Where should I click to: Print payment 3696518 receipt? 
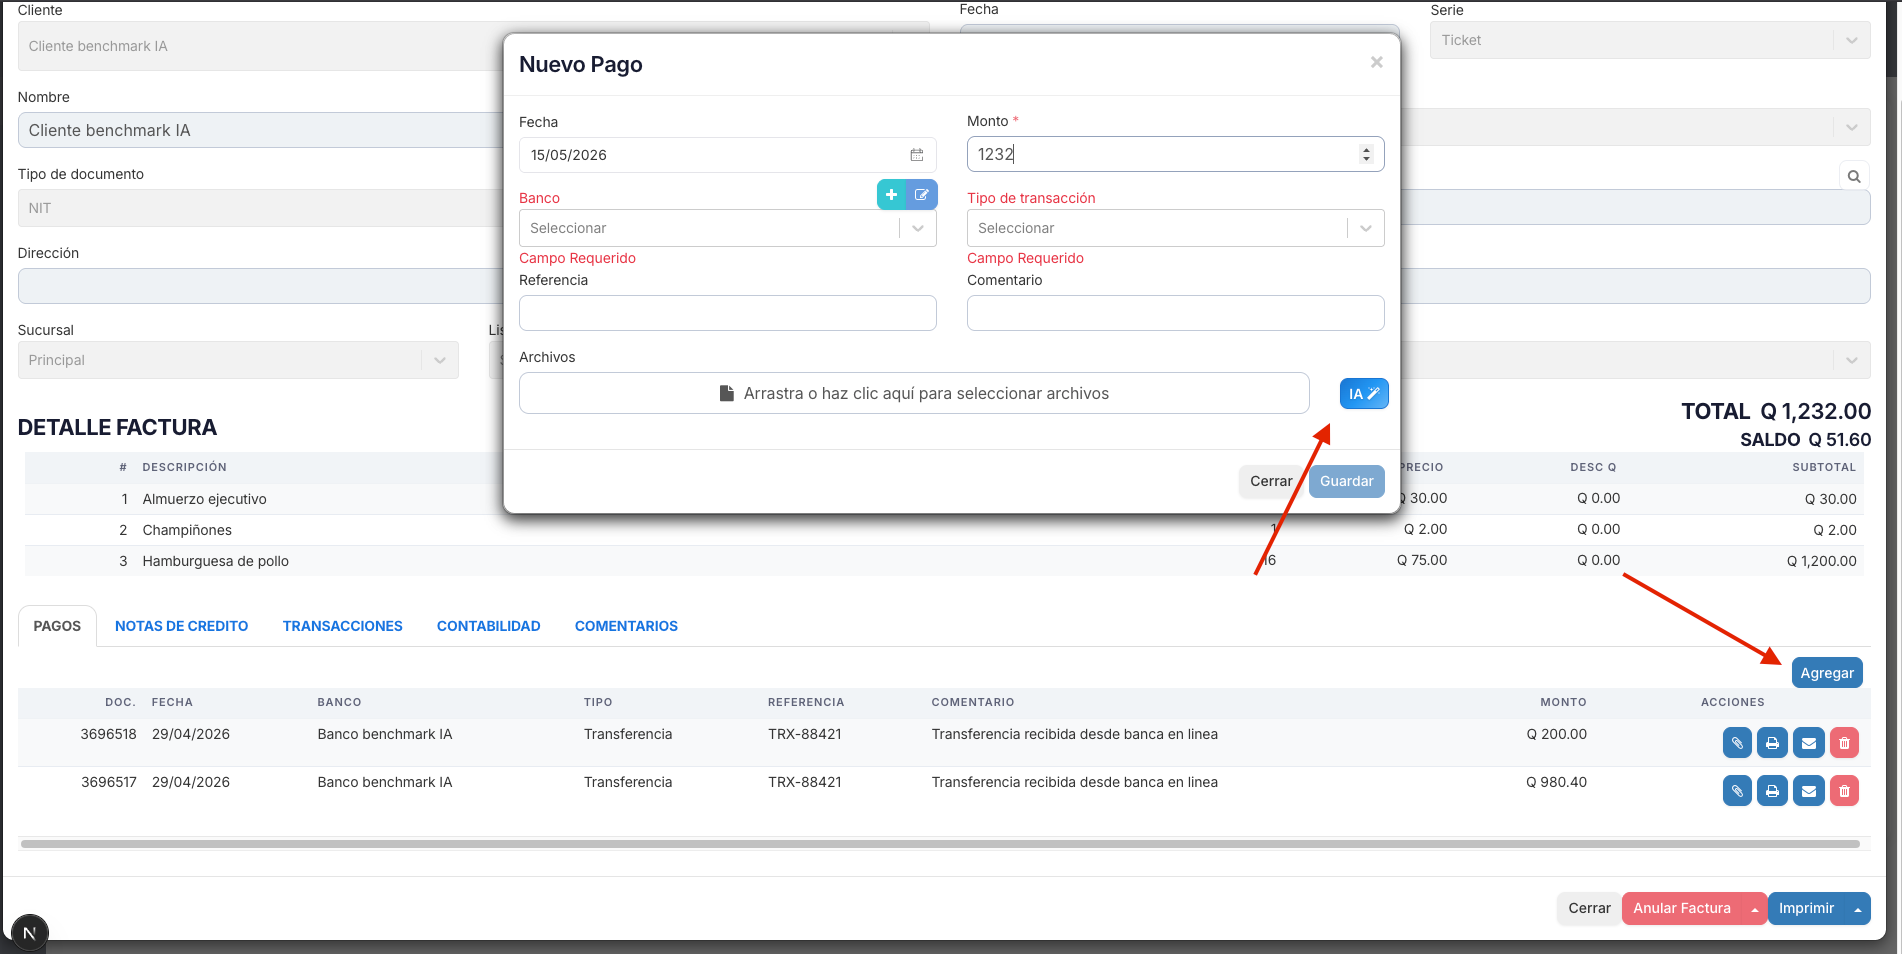pos(1772,743)
